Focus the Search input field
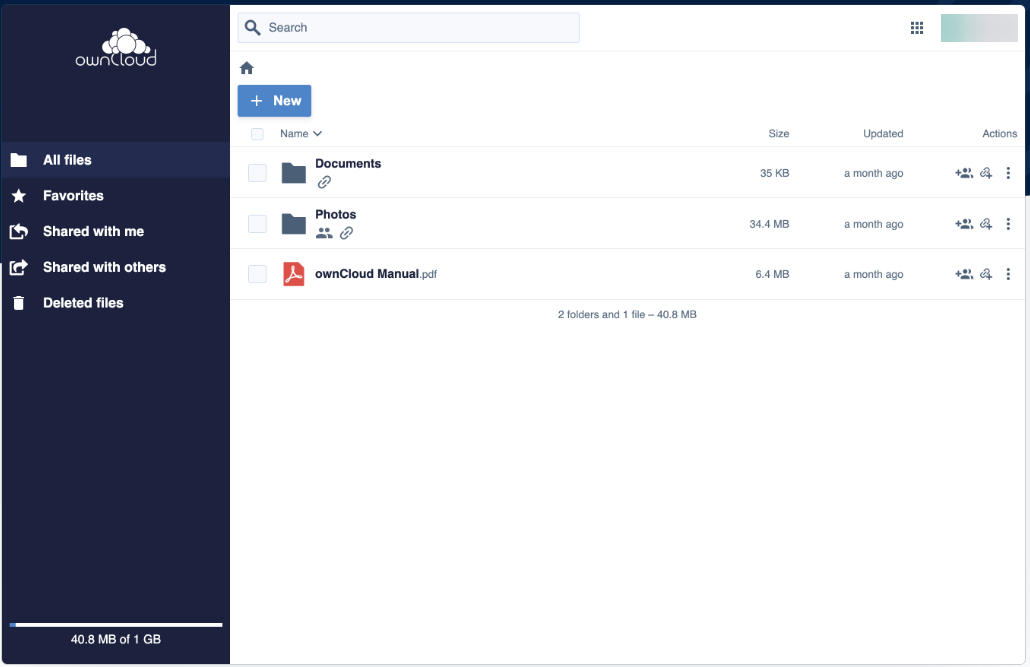Viewport: 1030px width, 667px height. click(409, 28)
